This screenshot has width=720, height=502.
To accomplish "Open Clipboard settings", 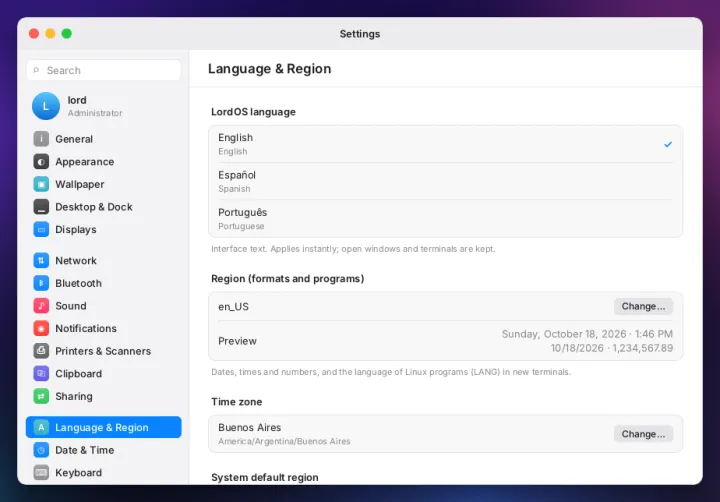I will point(103,373).
